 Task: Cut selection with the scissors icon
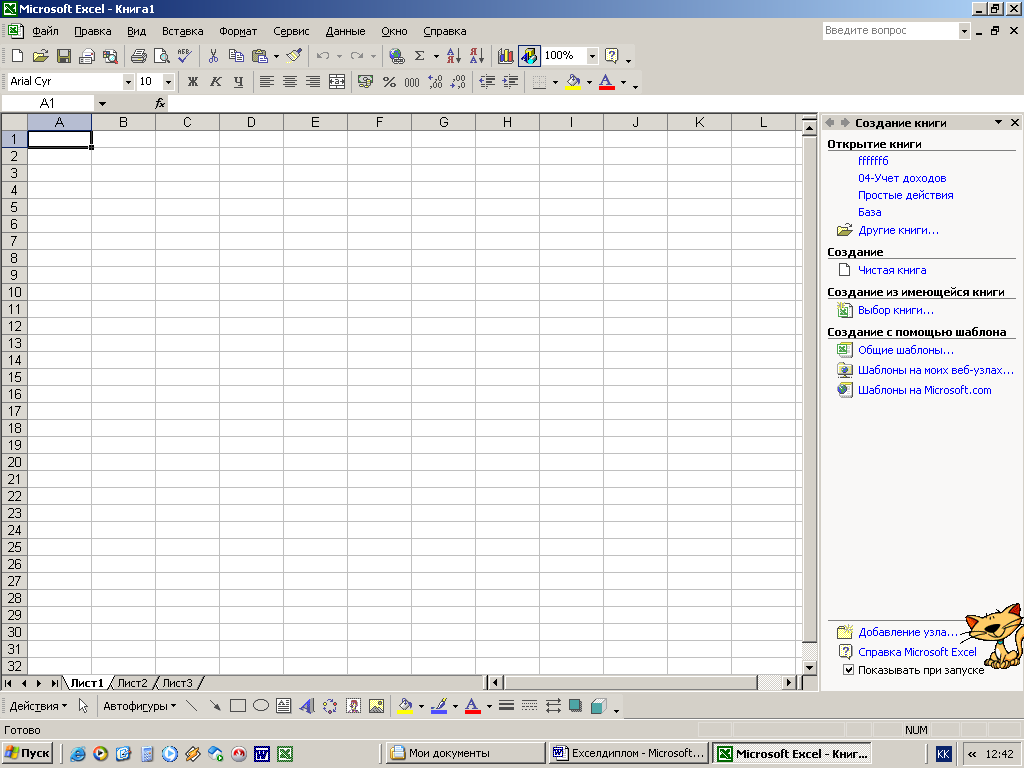213,56
